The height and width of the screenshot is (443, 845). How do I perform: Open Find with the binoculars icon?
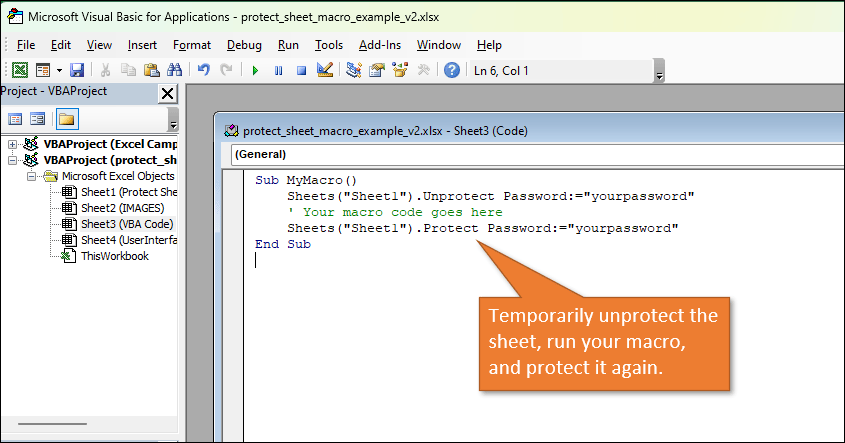coord(173,70)
